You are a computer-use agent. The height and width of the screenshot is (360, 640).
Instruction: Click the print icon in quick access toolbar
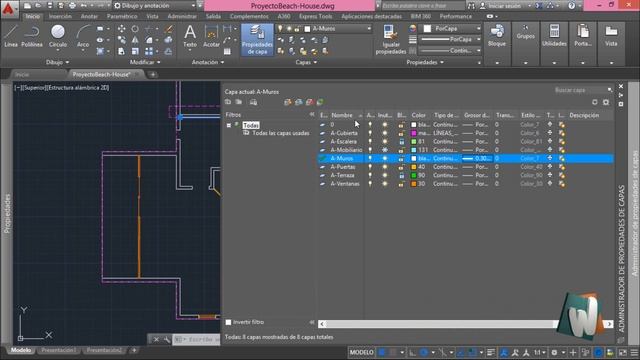pyautogui.click(x=72, y=6)
